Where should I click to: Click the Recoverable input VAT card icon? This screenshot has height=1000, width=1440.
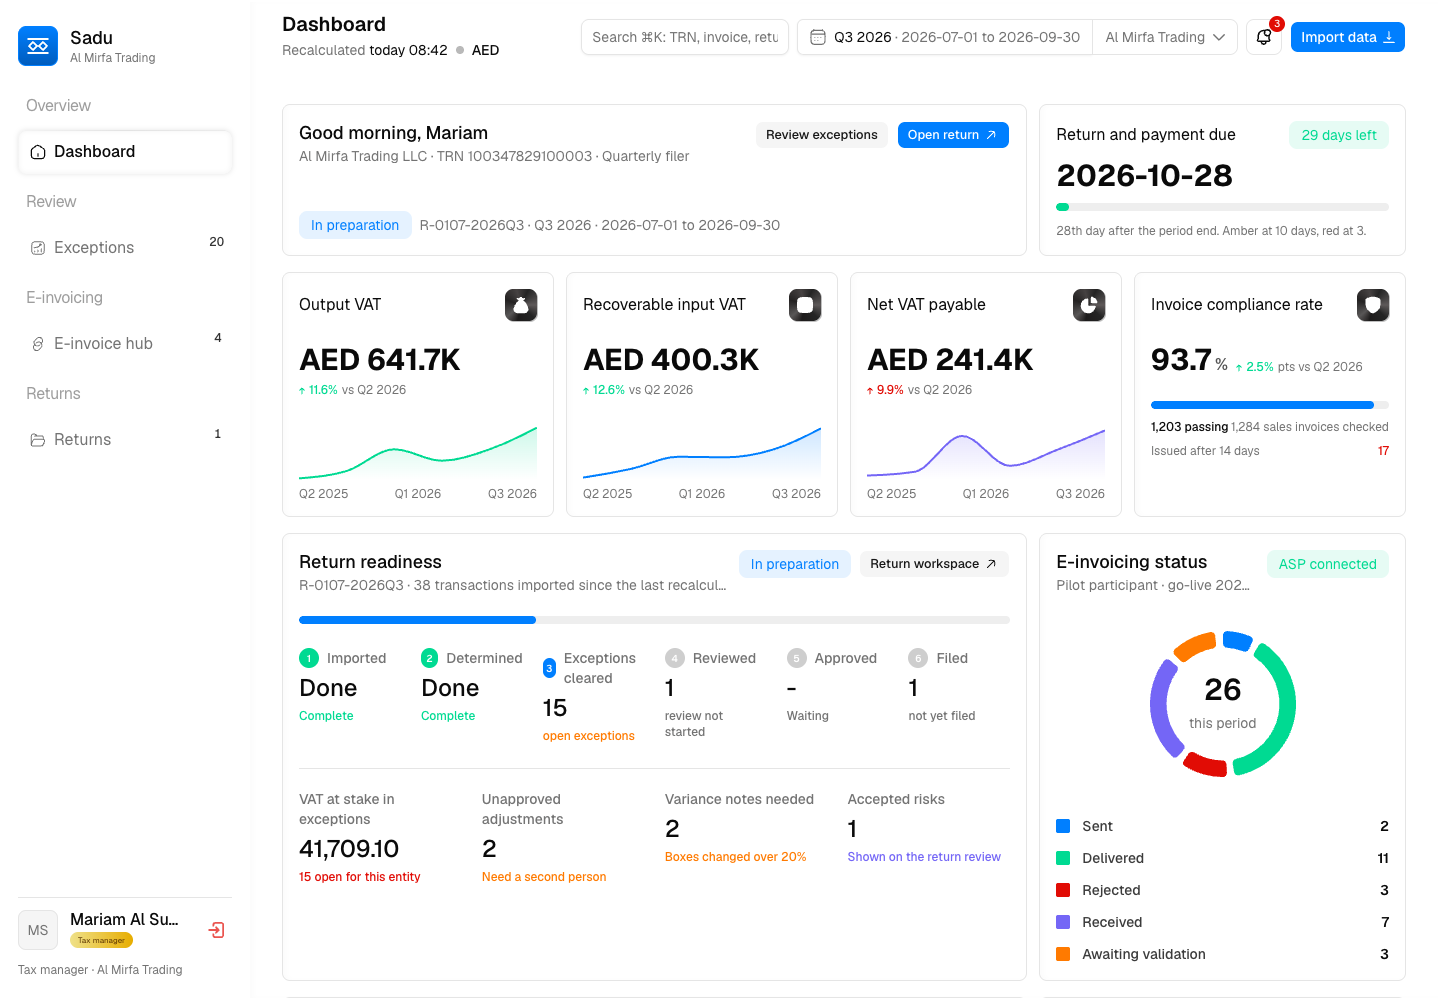[x=805, y=305]
